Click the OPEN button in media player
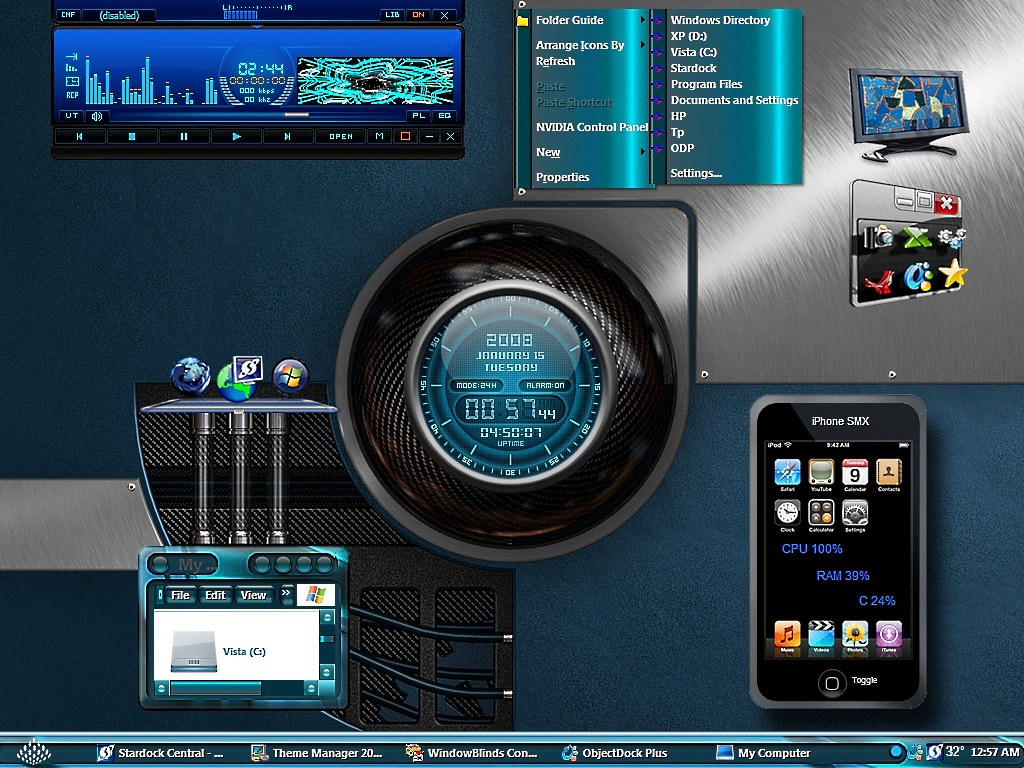1024x768 pixels. coord(341,136)
